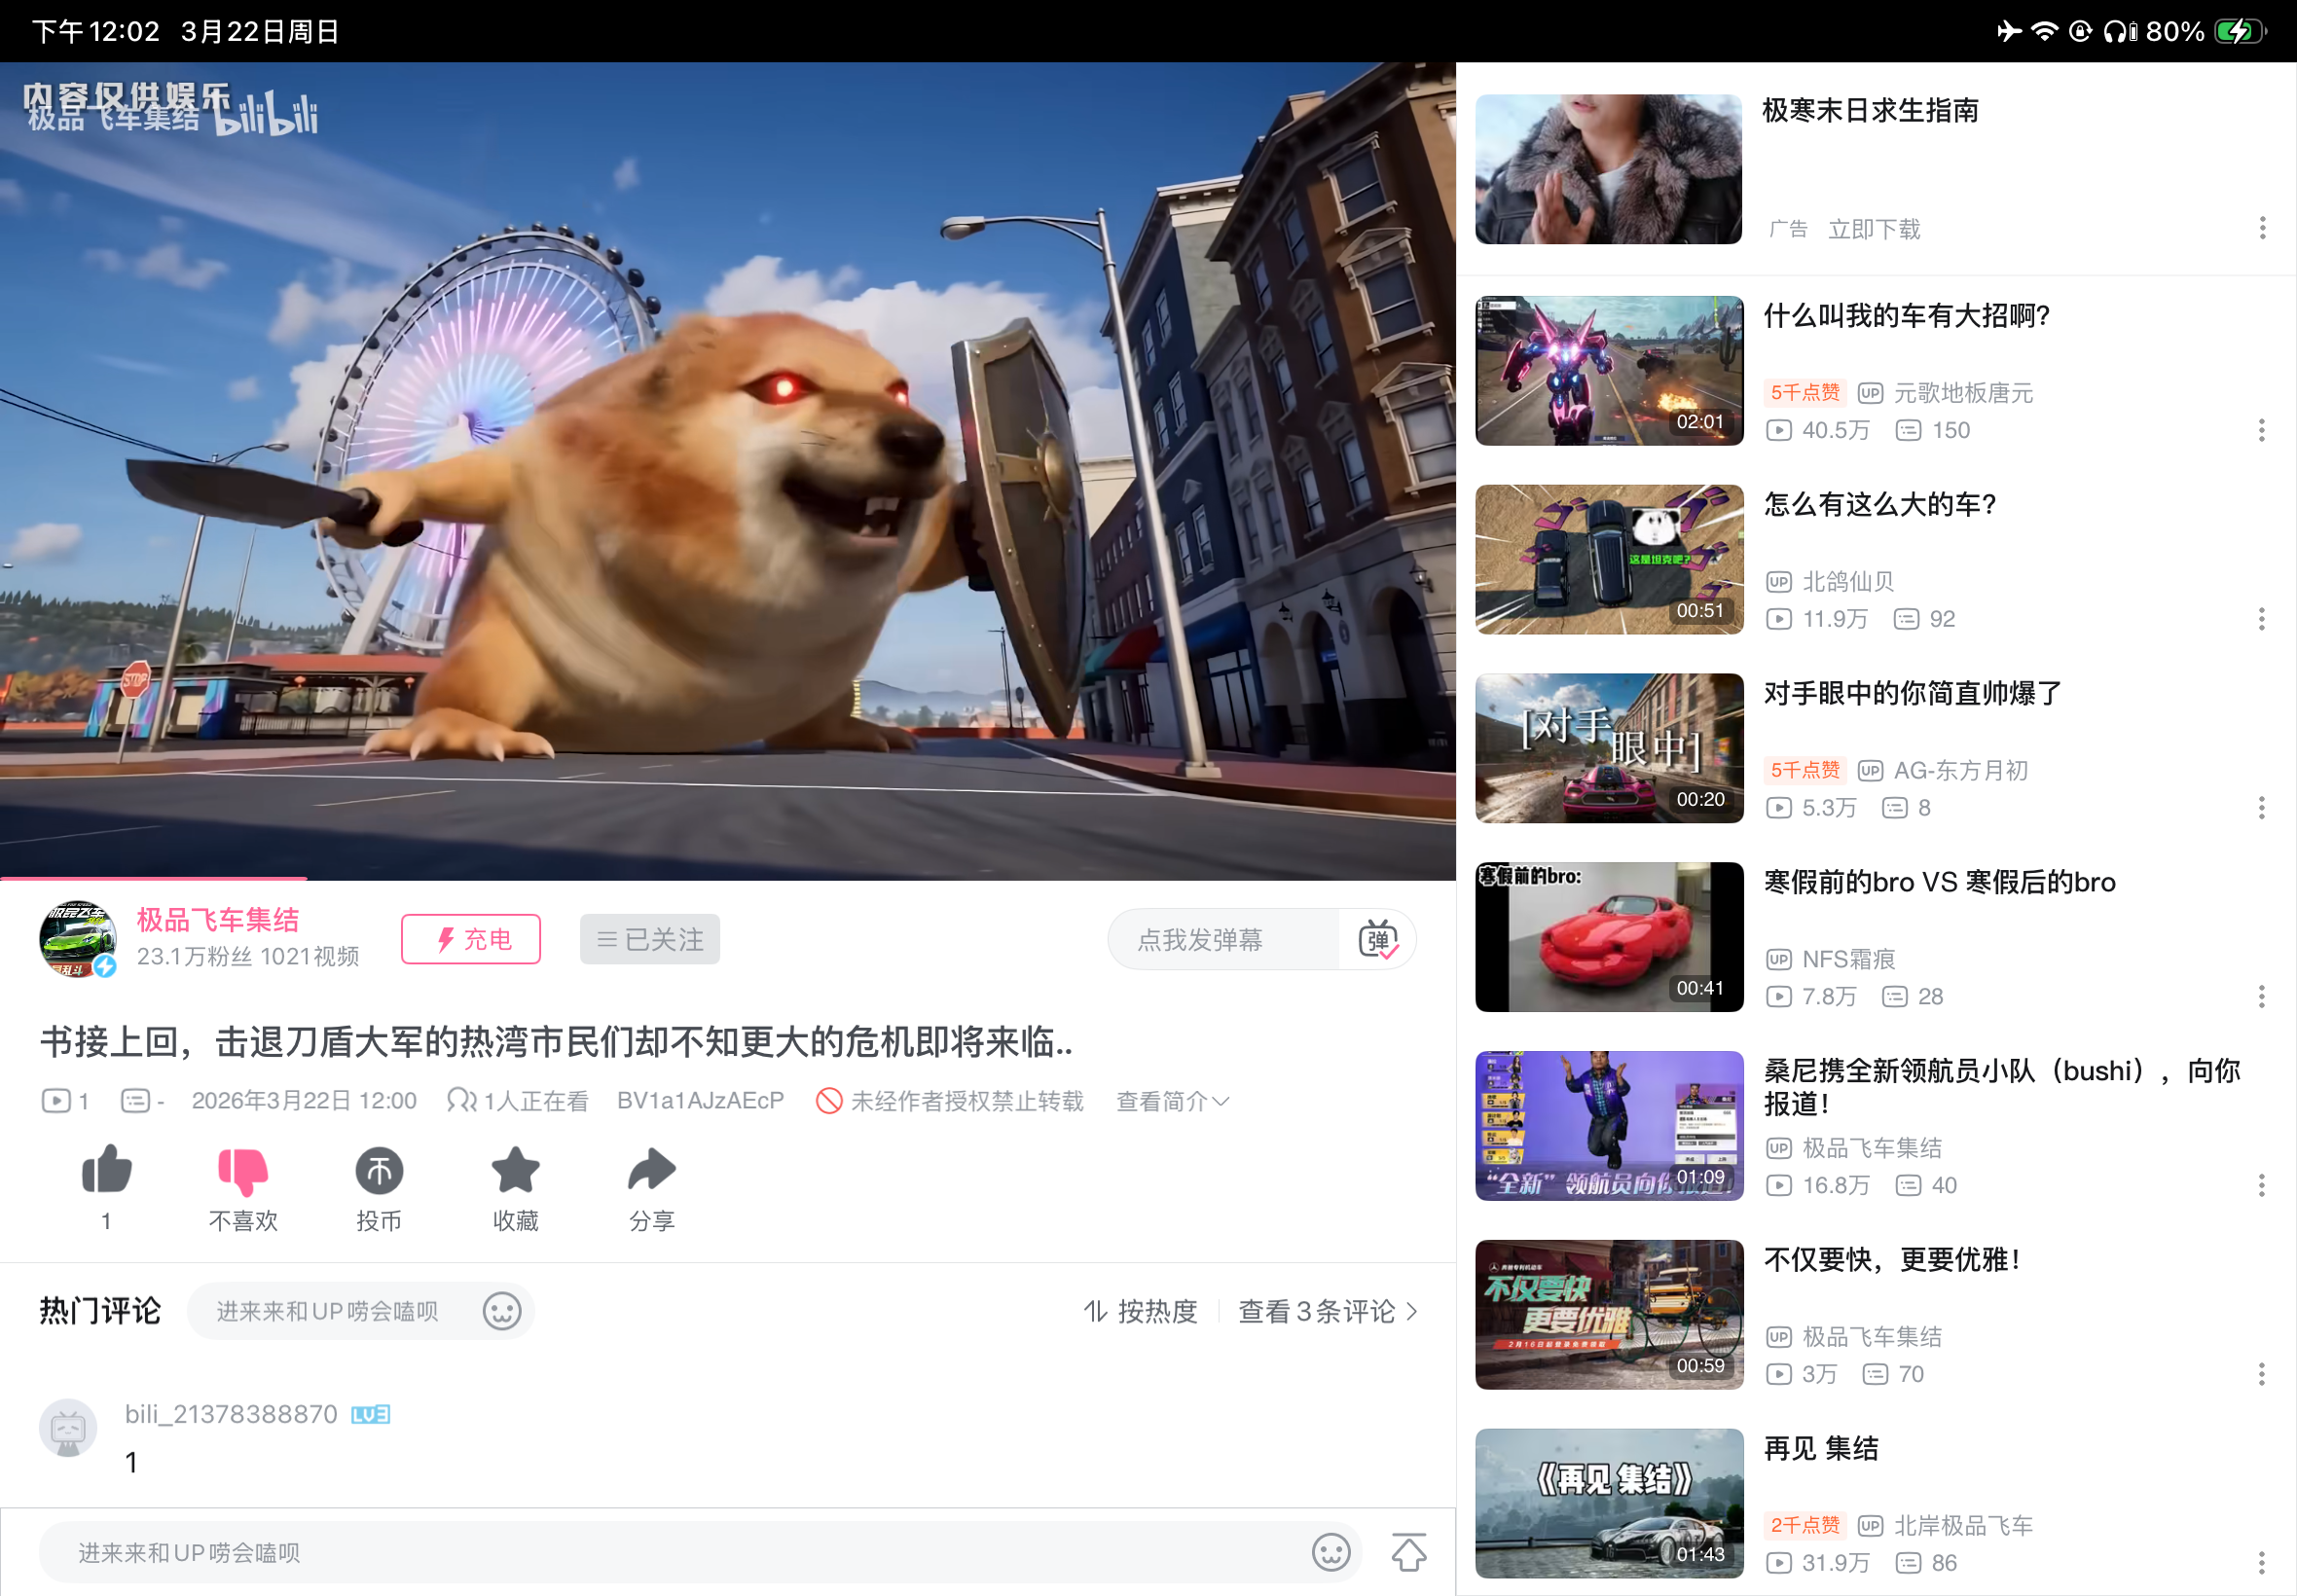Tap the video player area
The image size is (2297, 1596).
tap(728, 470)
